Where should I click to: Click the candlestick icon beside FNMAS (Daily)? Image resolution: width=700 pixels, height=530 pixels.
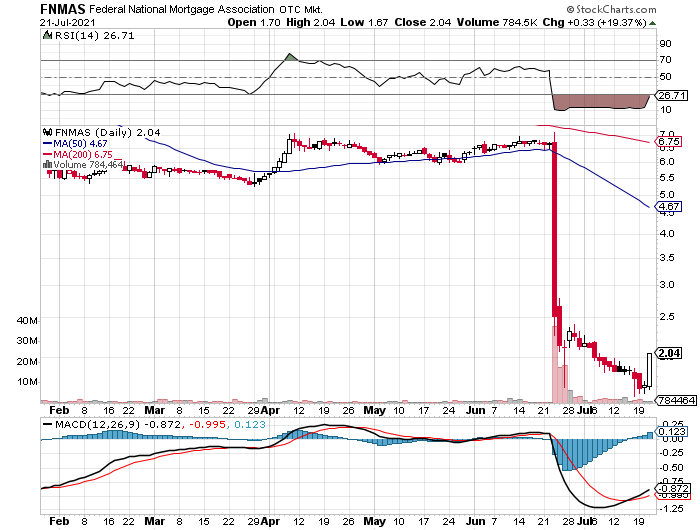pos(47,132)
